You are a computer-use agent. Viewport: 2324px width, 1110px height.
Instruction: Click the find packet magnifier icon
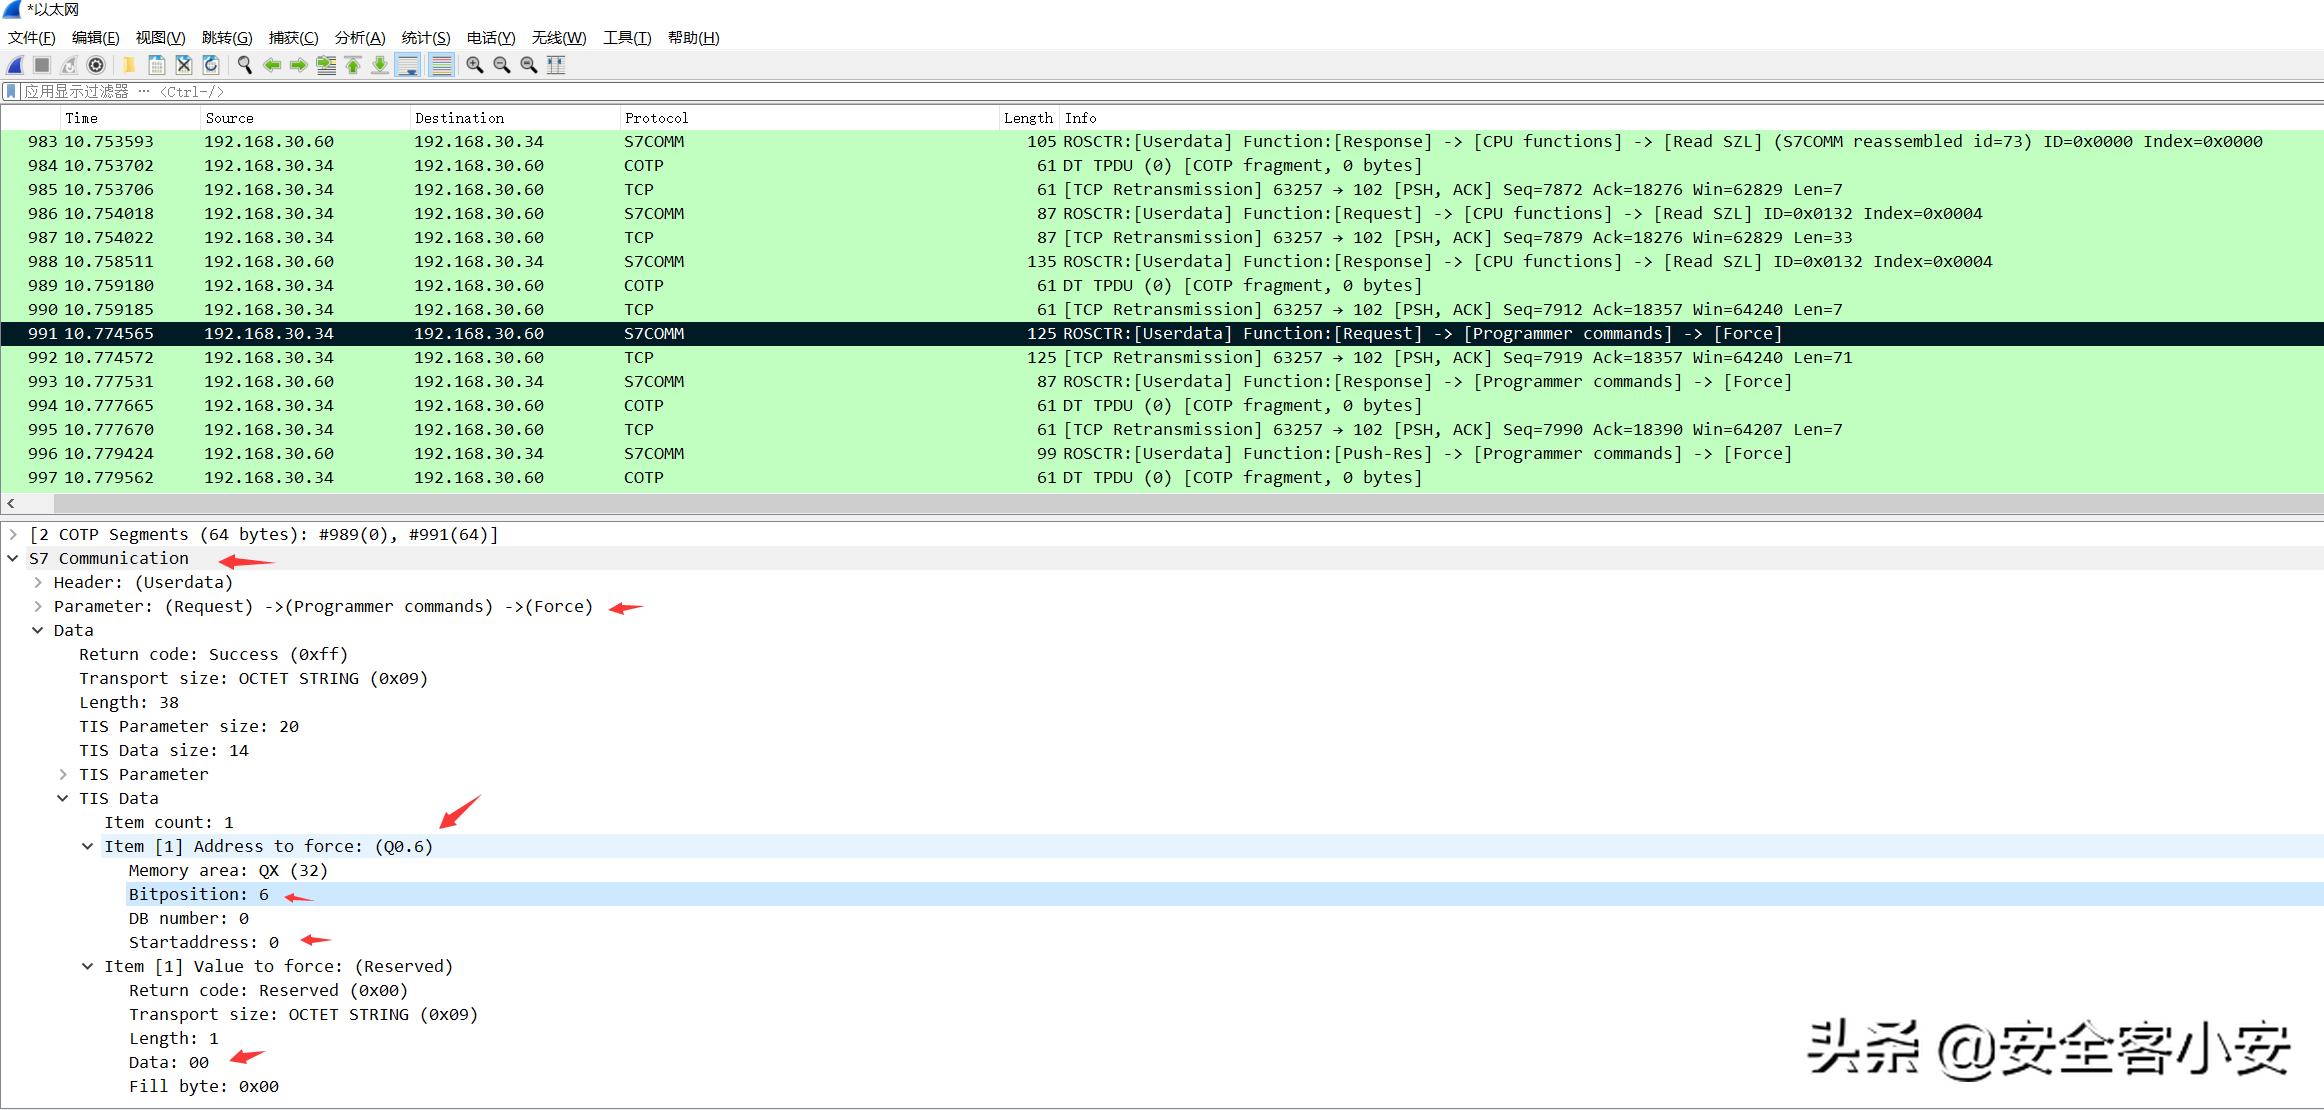[244, 65]
